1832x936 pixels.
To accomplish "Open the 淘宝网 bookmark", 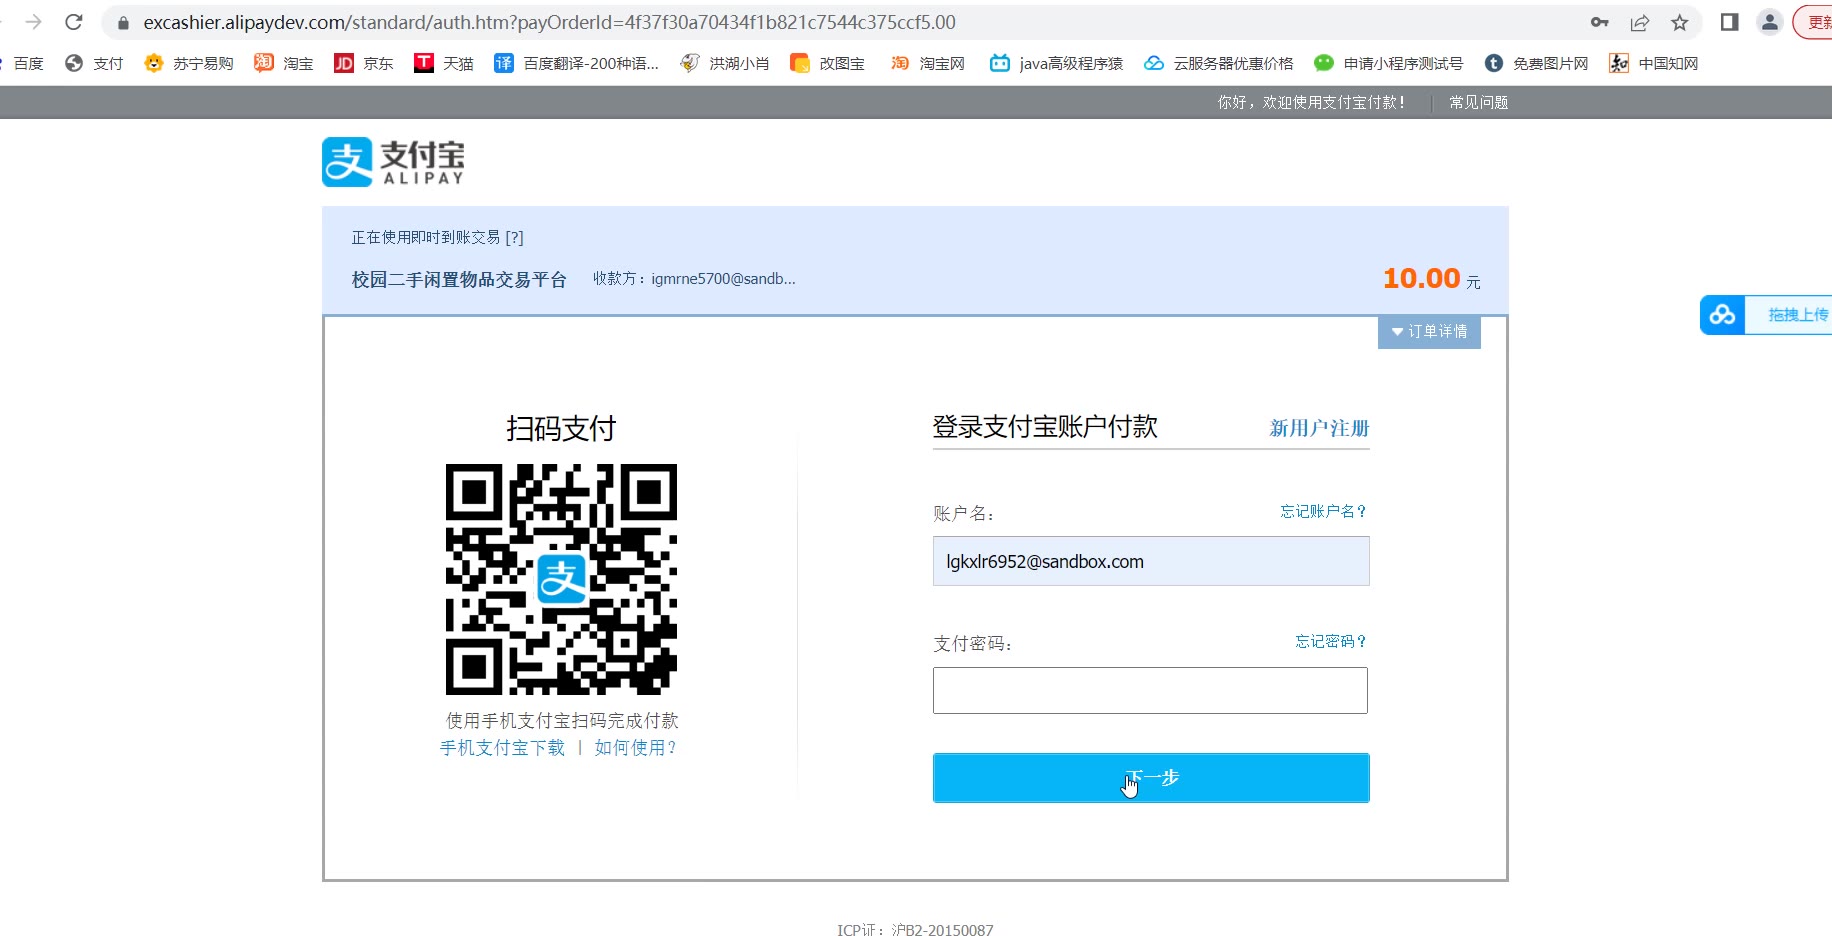I will 928,63.
